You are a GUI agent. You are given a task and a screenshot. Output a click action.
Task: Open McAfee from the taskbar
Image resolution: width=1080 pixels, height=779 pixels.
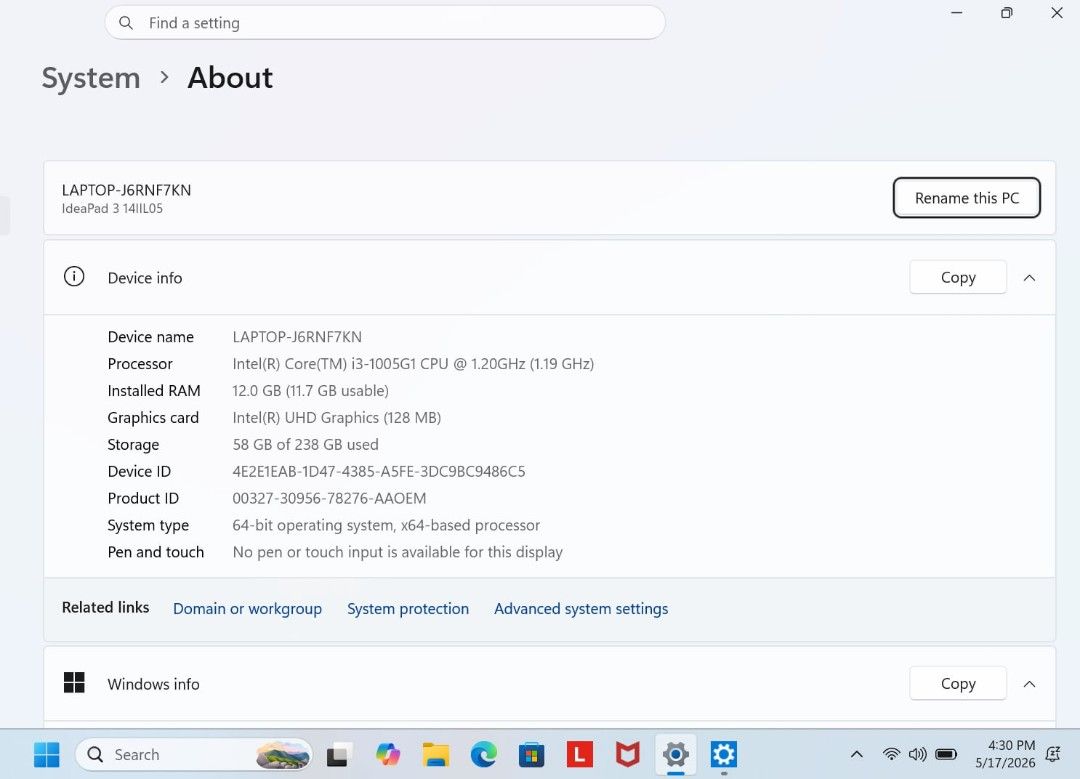[x=627, y=755]
